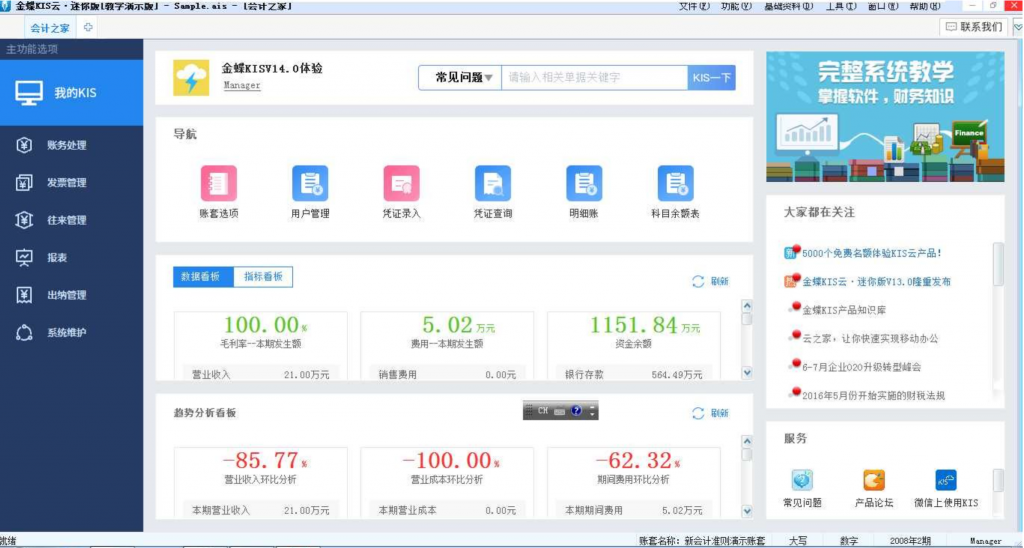Open the 功能 menu
This screenshot has width=1024, height=548.
737,6
